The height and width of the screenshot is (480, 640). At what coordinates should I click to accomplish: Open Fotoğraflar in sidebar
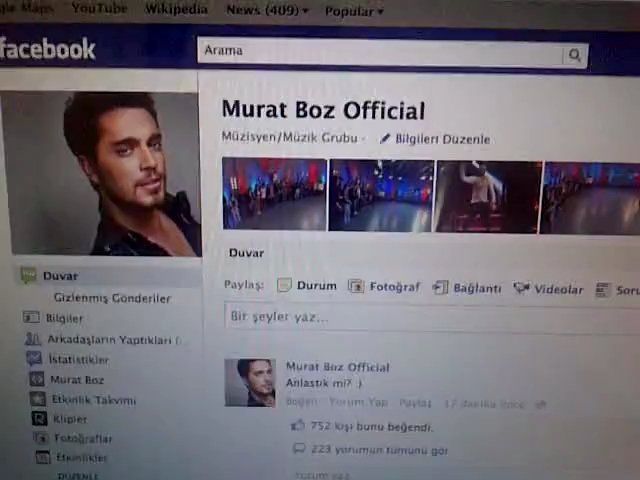click(x=83, y=439)
